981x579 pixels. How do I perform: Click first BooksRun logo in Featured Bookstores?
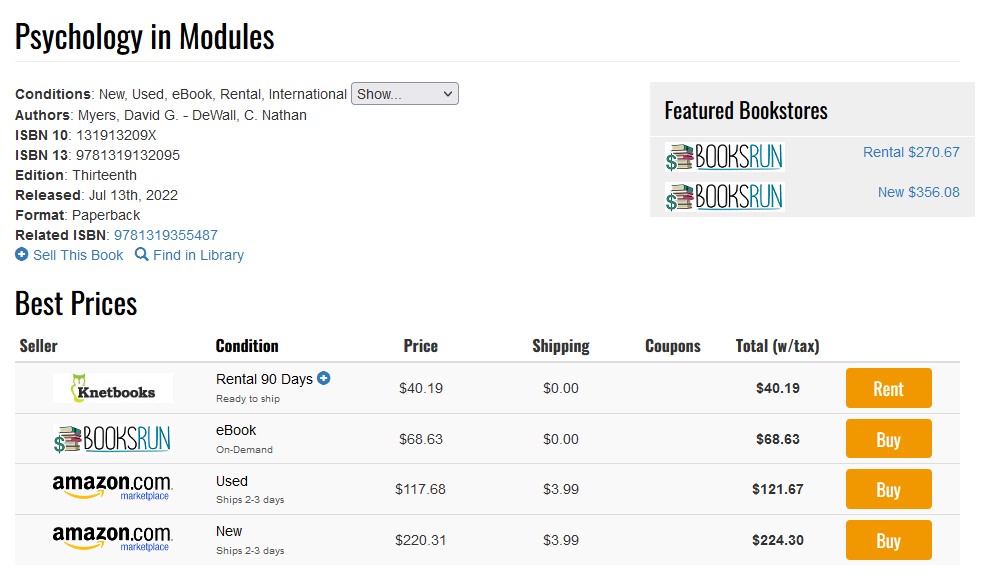(x=724, y=157)
